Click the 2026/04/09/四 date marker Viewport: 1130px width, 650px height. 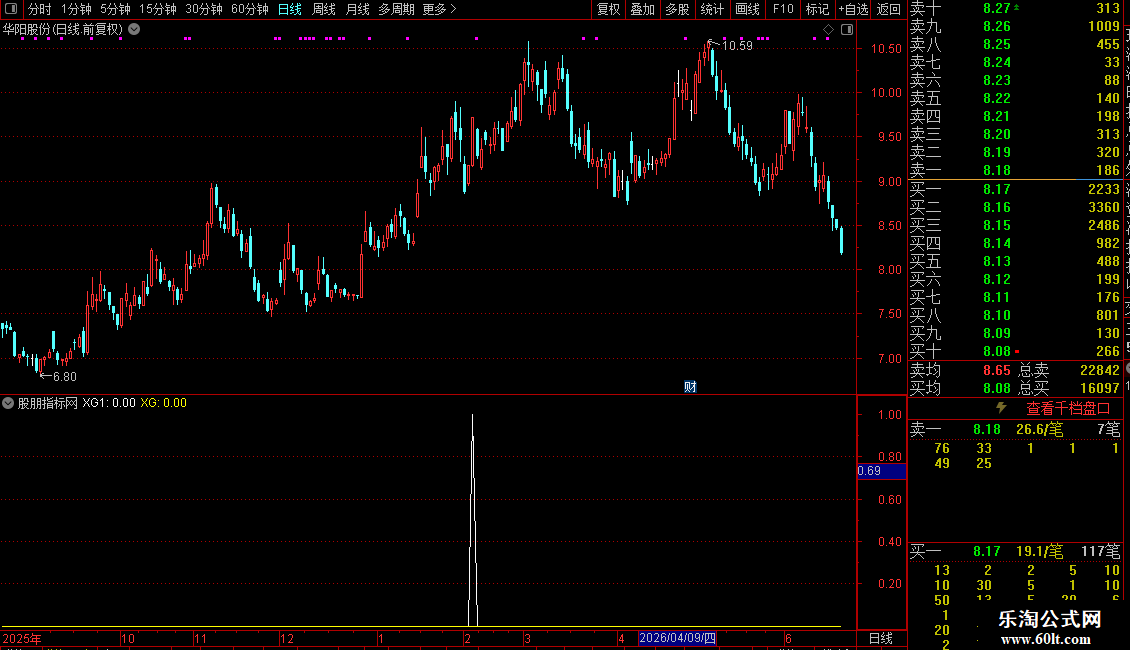coord(677,638)
